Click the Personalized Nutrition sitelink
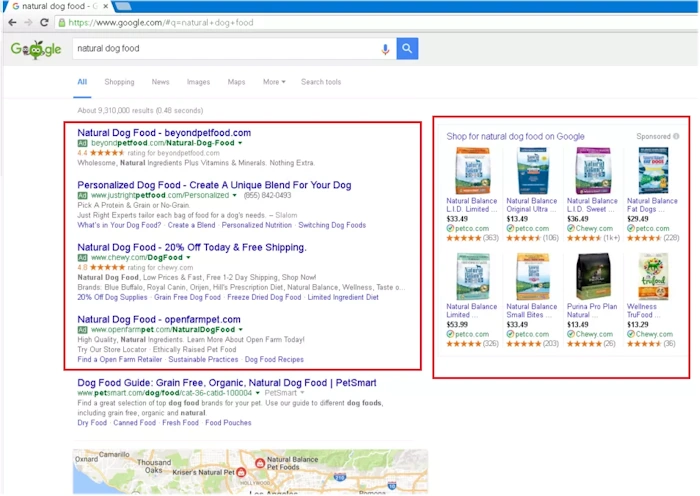700x496 pixels. pos(257,225)
